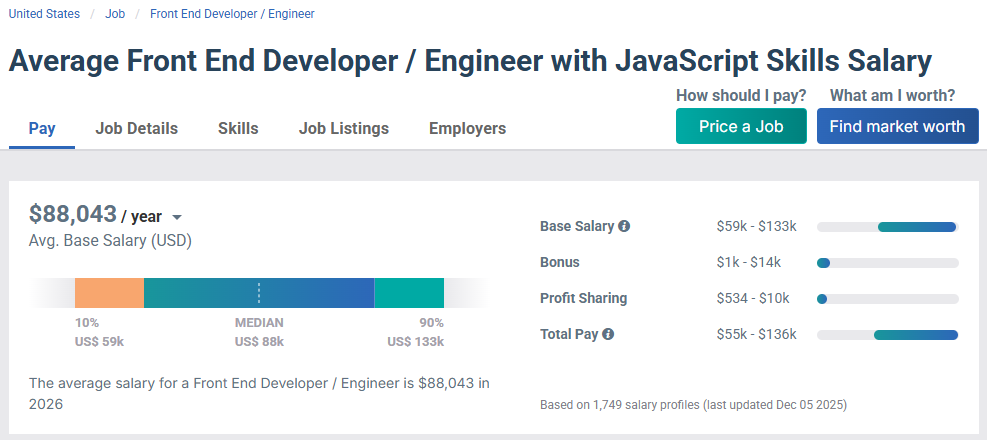This screenshot has width=987, height=440.
Task: Click the $59k - $133k base salary range
Action: click(757, 226)
